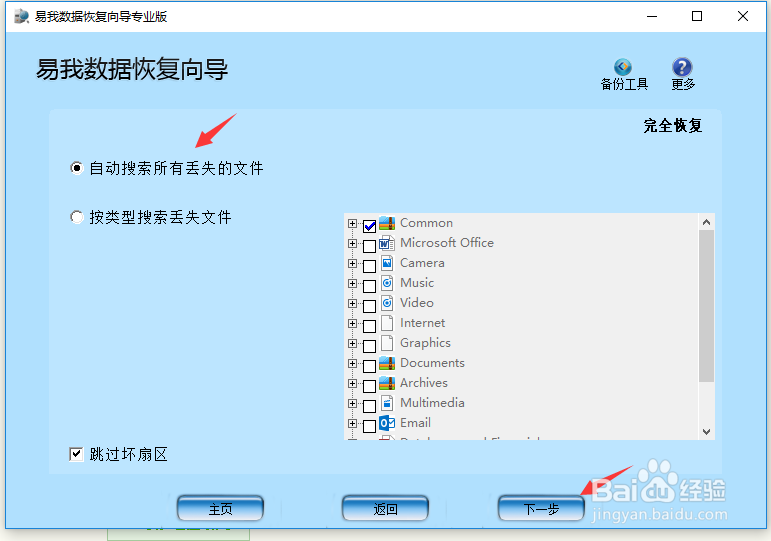Check the Camera checkbox
Screen dimensions: 771x541
(369, 266)
